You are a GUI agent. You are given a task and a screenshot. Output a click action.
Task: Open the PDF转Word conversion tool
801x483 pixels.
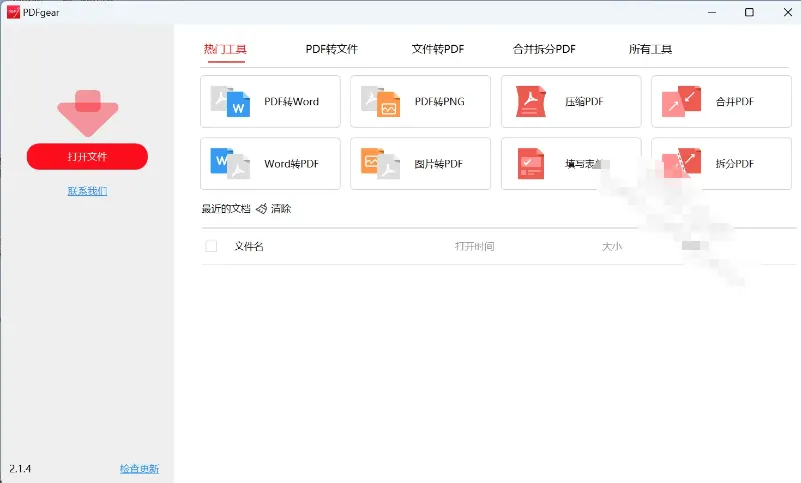pos(270,102)
